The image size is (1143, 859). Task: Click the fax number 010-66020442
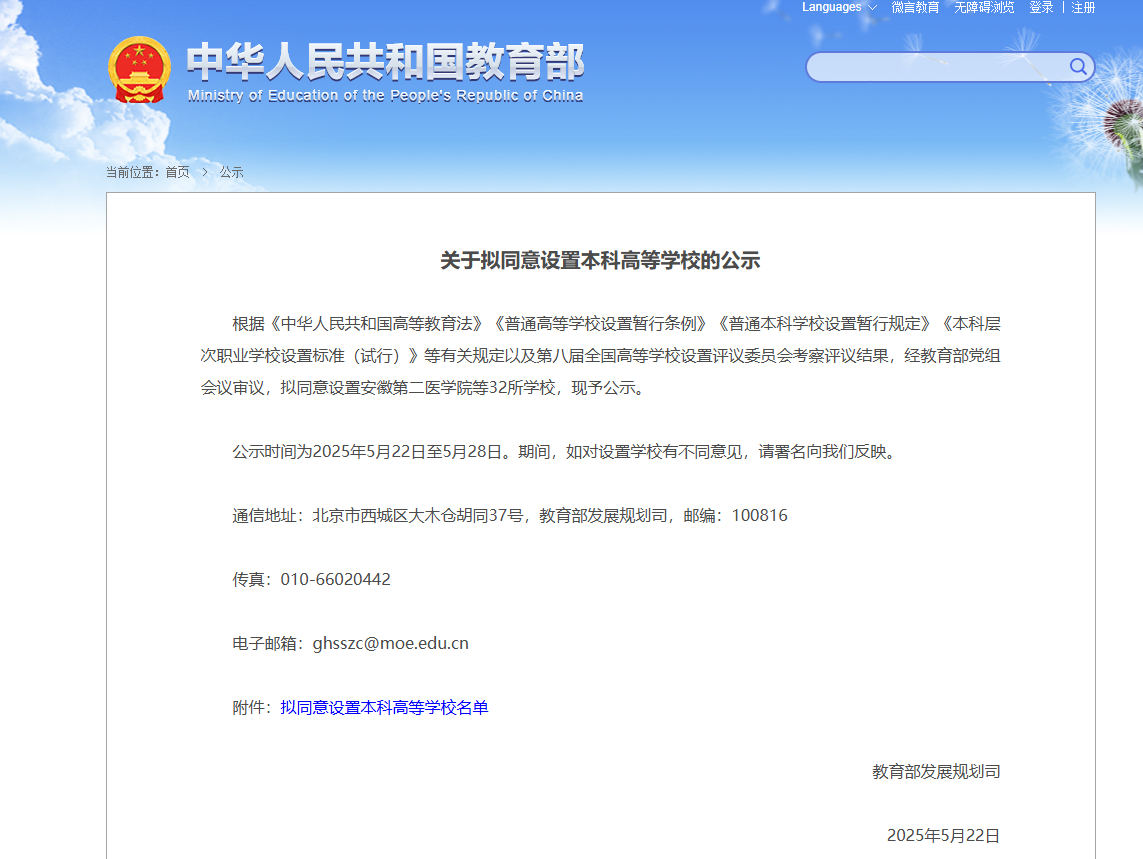click(x=335, y=579)
